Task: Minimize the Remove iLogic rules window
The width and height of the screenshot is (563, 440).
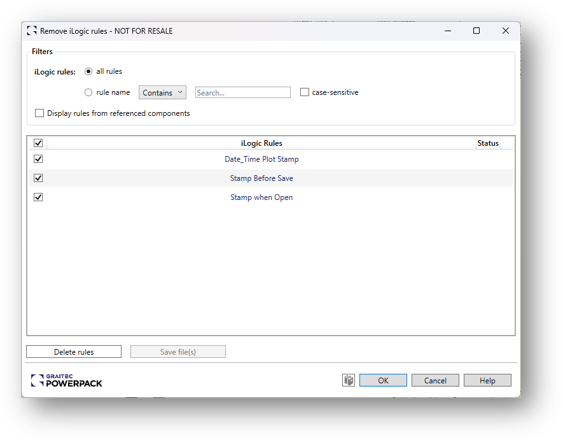Action: click(448, 31)
